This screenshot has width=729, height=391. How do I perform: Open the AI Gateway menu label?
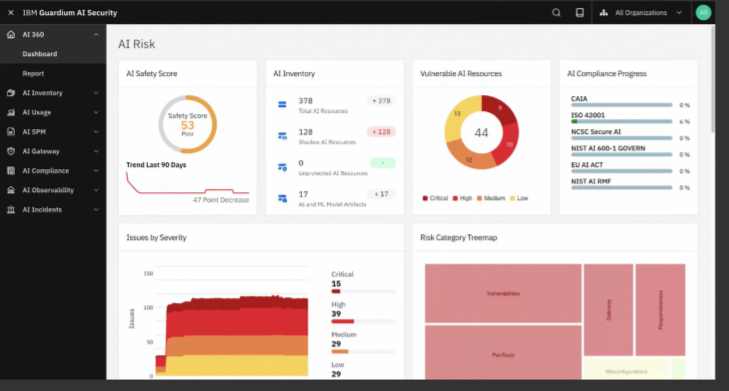(41, 151)
